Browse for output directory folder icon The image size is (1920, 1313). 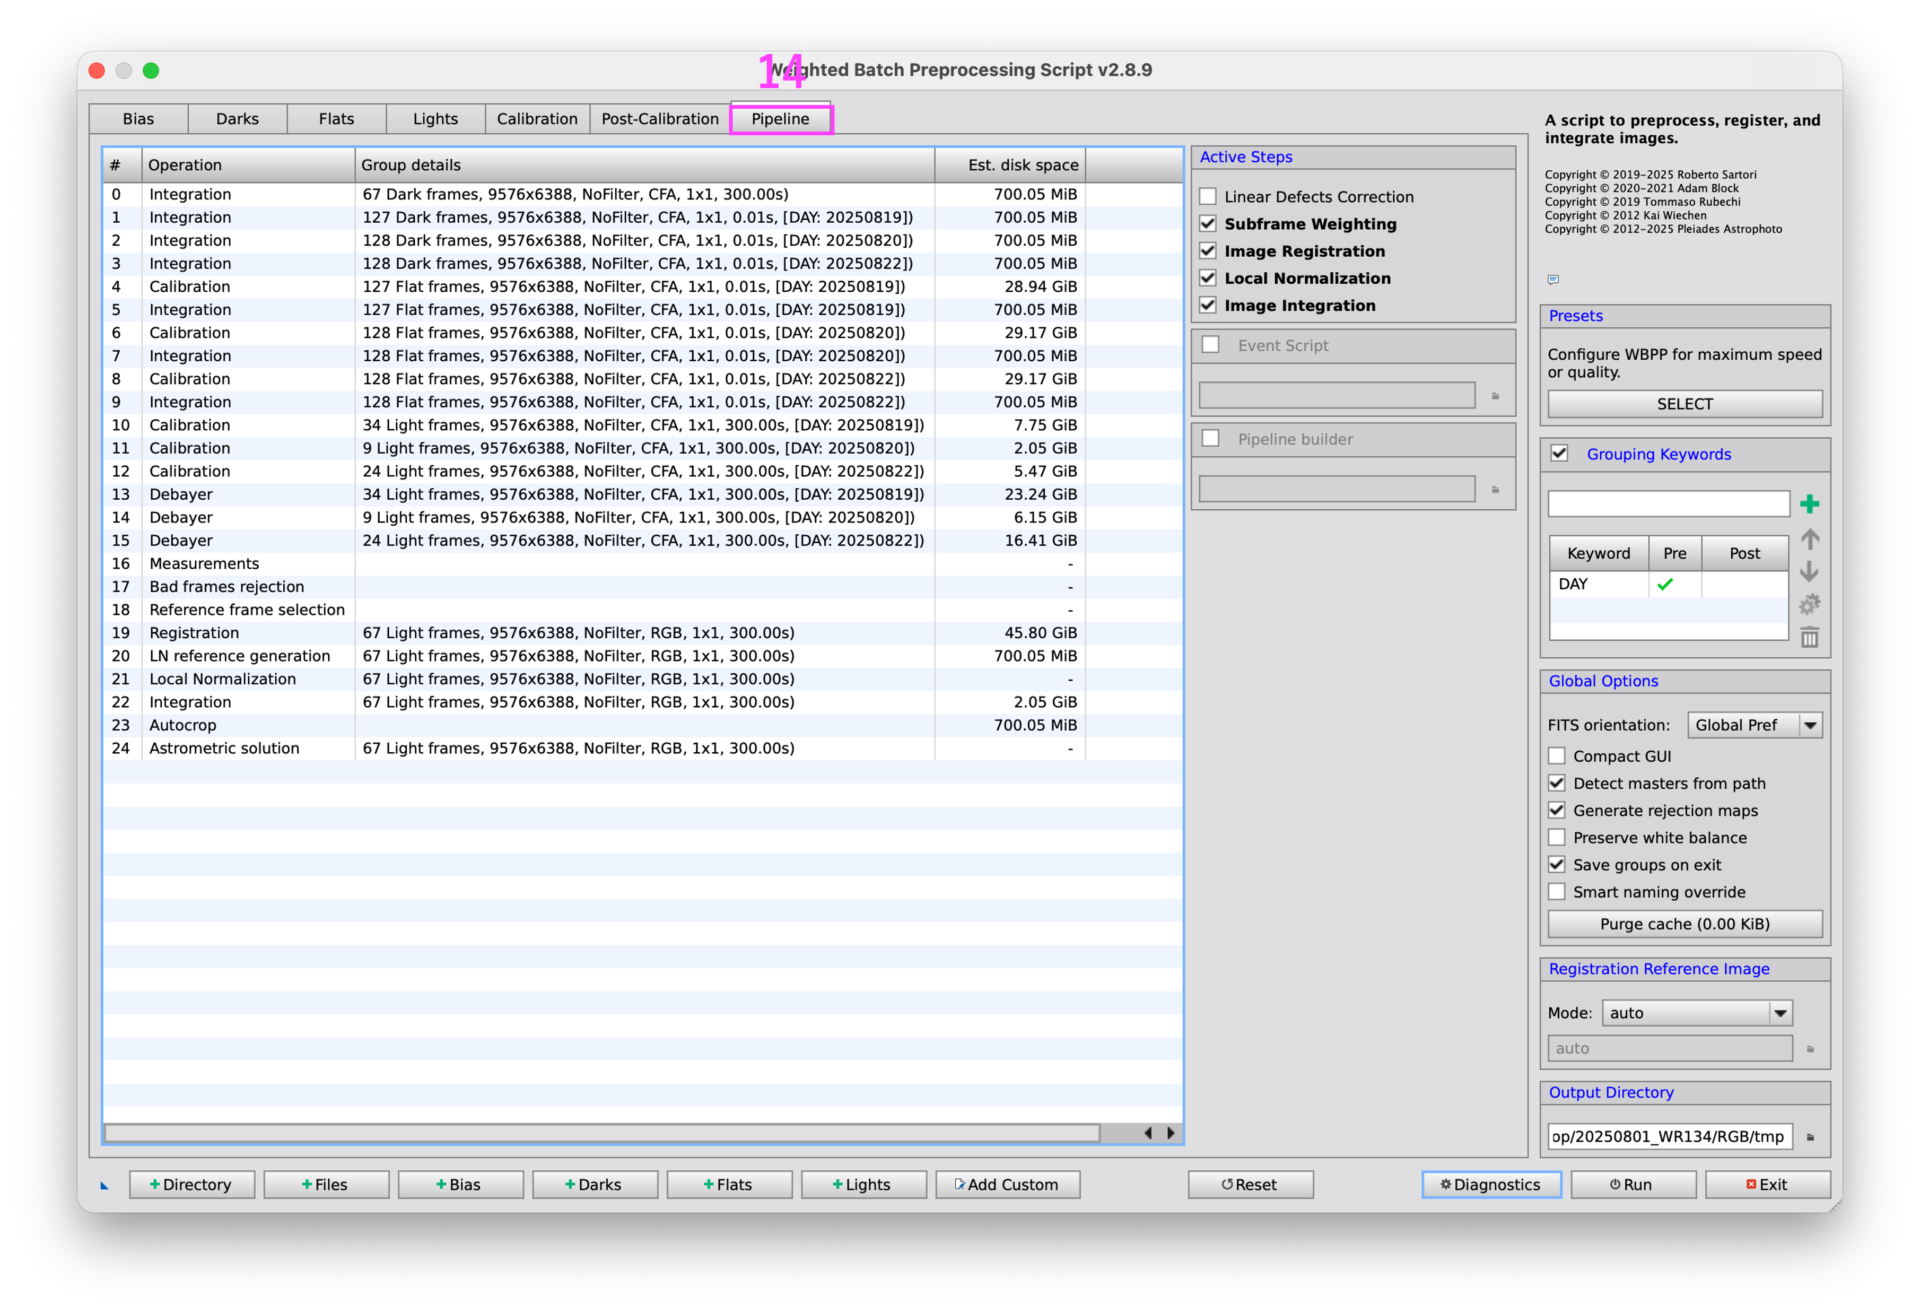point(1810,1137)
